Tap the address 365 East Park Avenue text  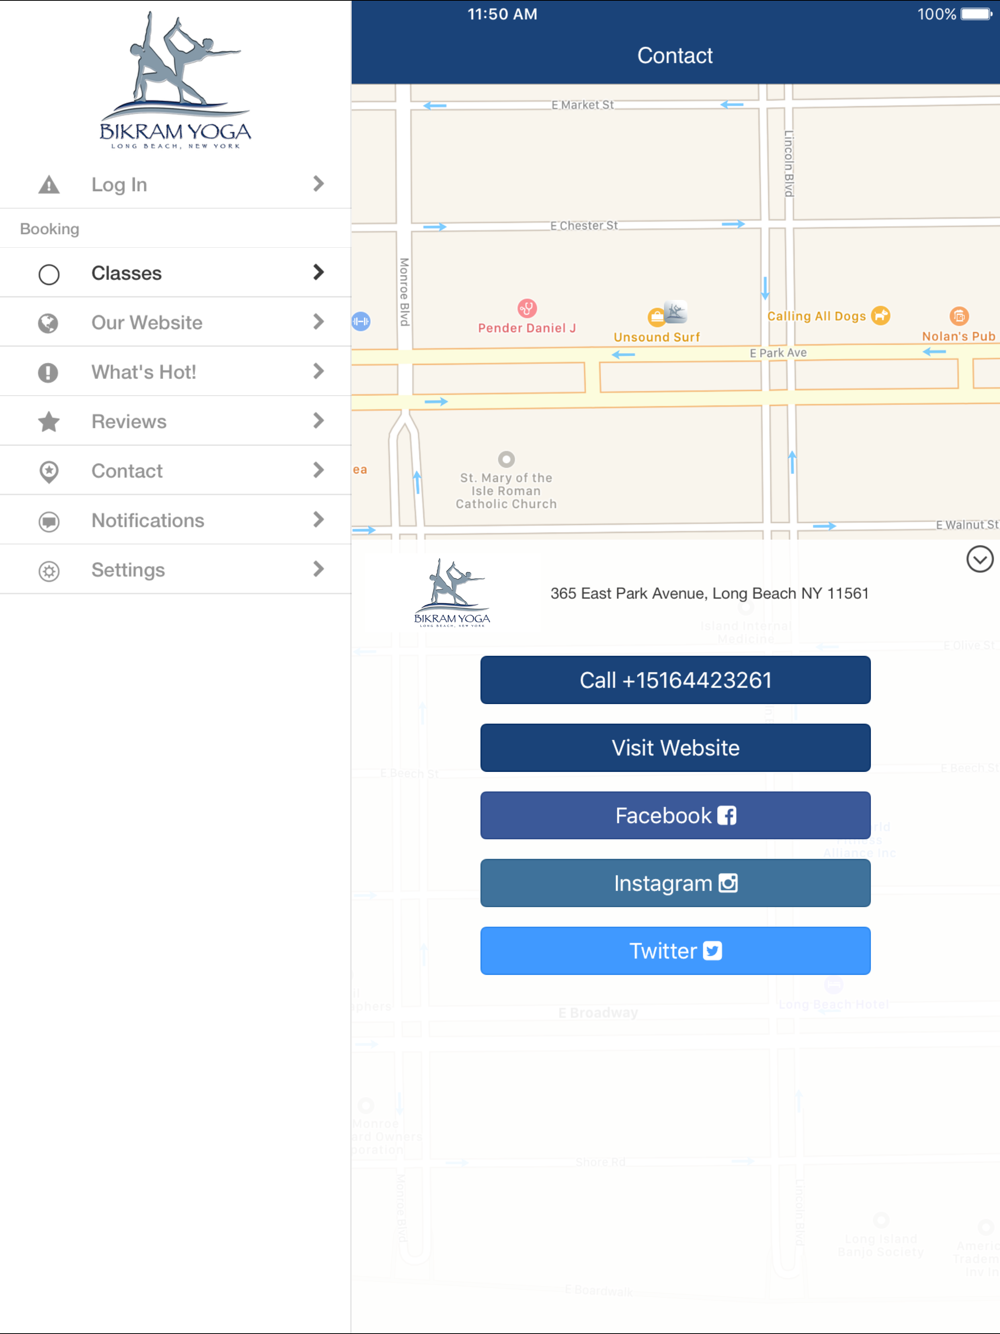(x=709, y=593)
